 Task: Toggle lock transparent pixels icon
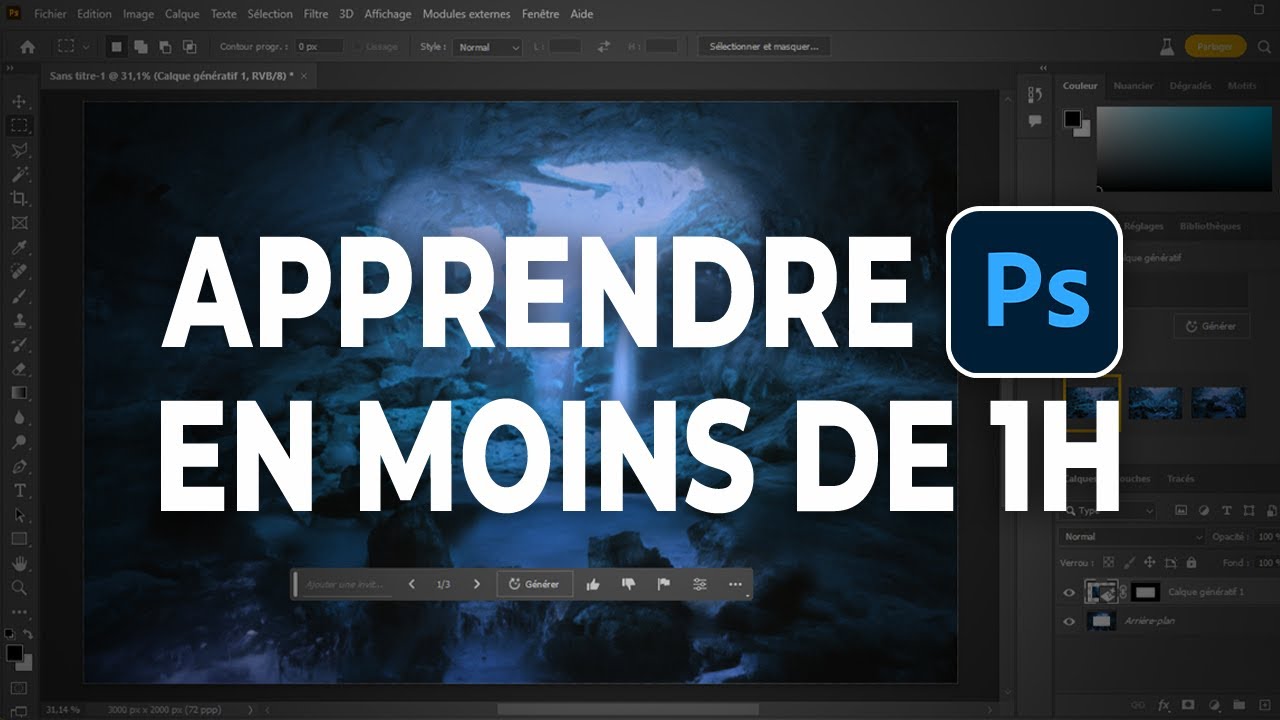click(x=1107, y=562)
